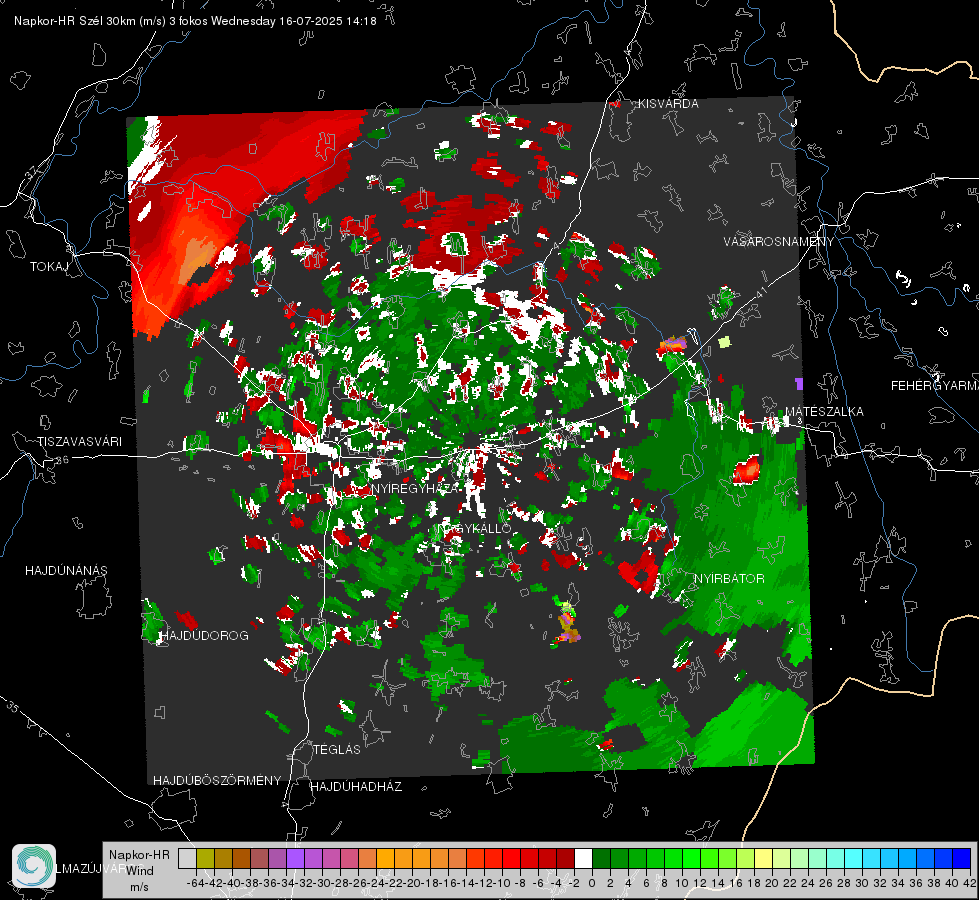Click the Napkor-HR legend title

coord(139,854)
